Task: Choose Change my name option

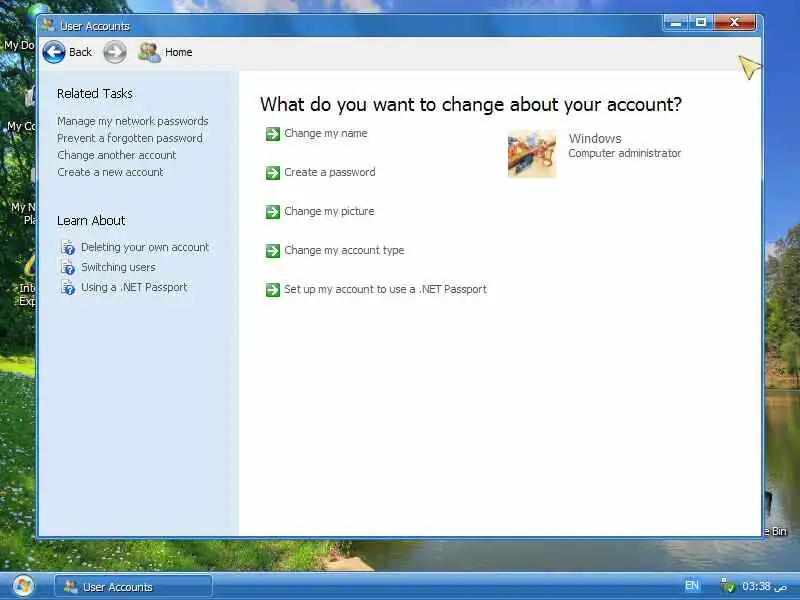Action: [326, 134]
